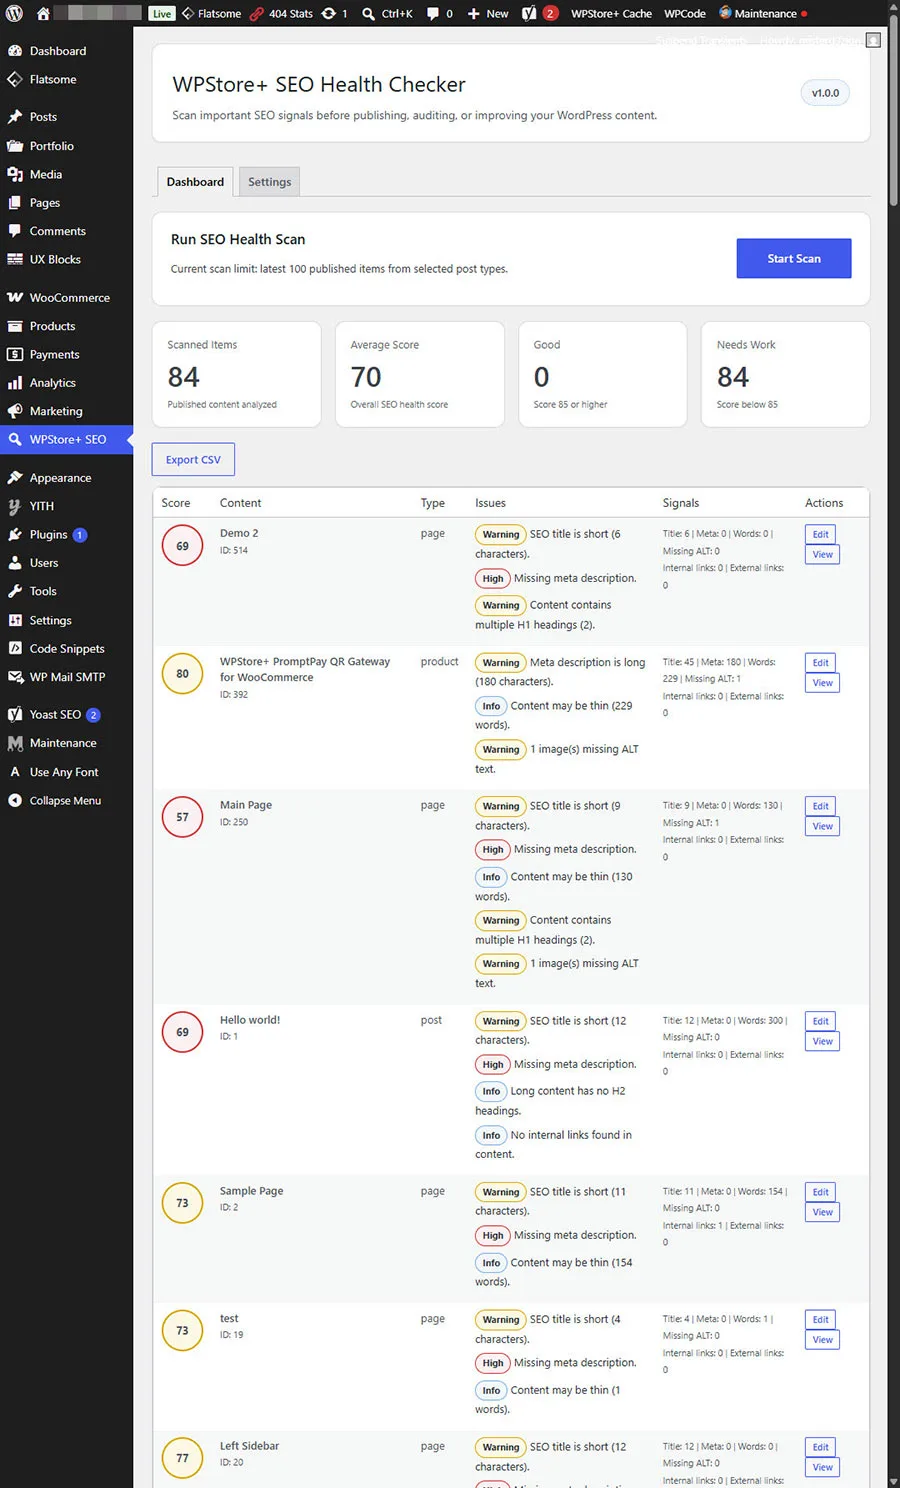The image size is (900, 1488).
Task: Open the updates icon in admin bar
Action: [329, 14]
